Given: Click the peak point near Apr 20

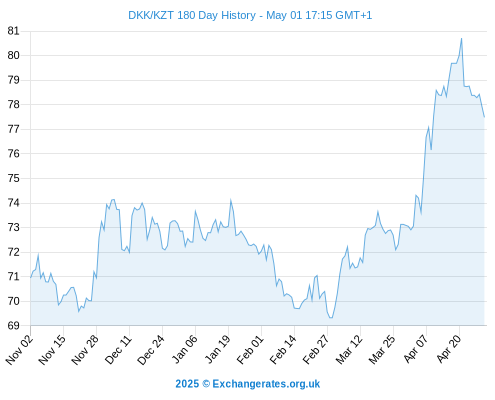Looking at the screenshot, I should pos(461,39).
